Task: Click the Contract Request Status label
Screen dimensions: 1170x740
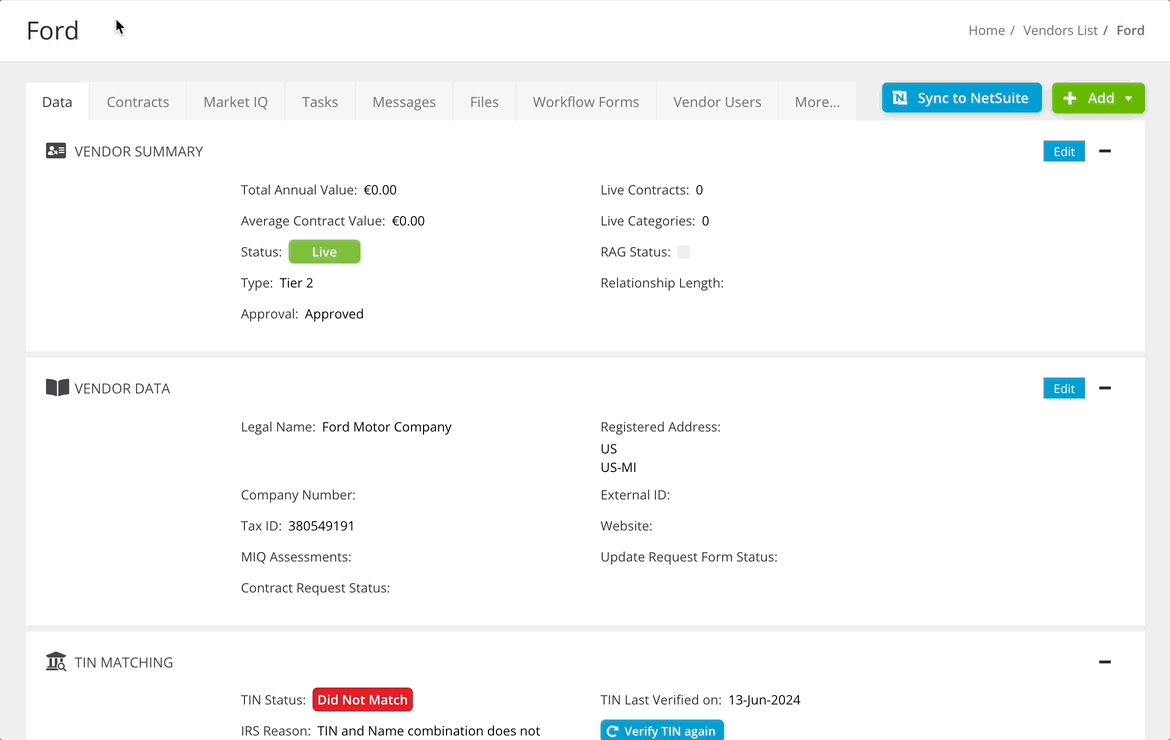Action: coord(315,588)
